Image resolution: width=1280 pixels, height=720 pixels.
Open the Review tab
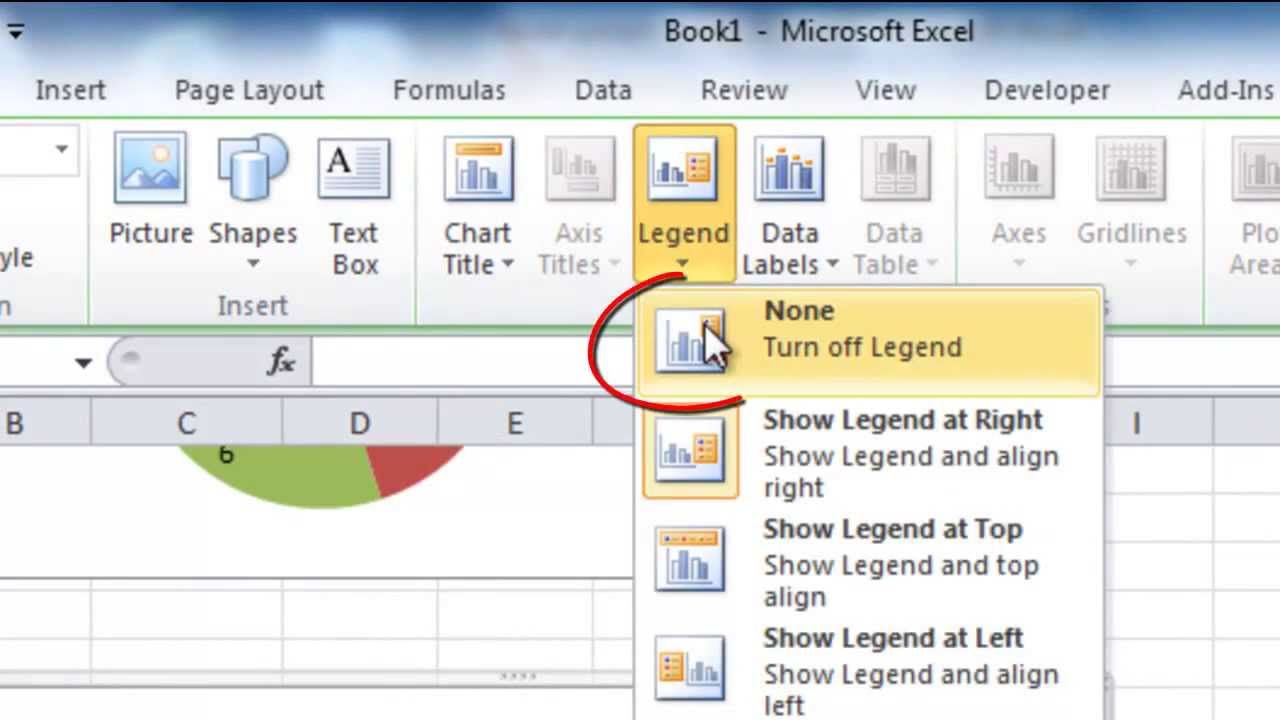(x=744, y=90)
